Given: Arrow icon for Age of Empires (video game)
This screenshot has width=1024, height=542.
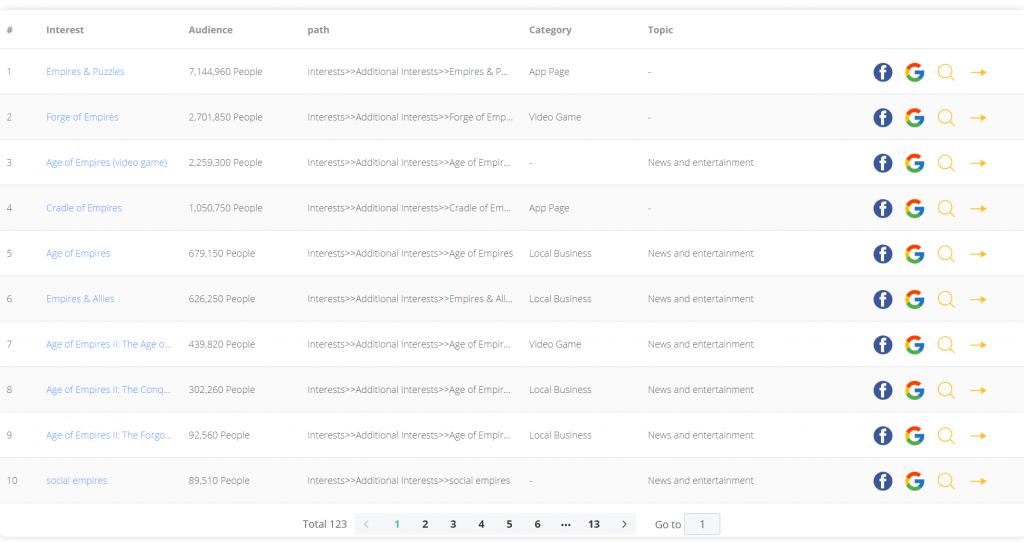Looking at the screenshot, I should tap(978, 163).
